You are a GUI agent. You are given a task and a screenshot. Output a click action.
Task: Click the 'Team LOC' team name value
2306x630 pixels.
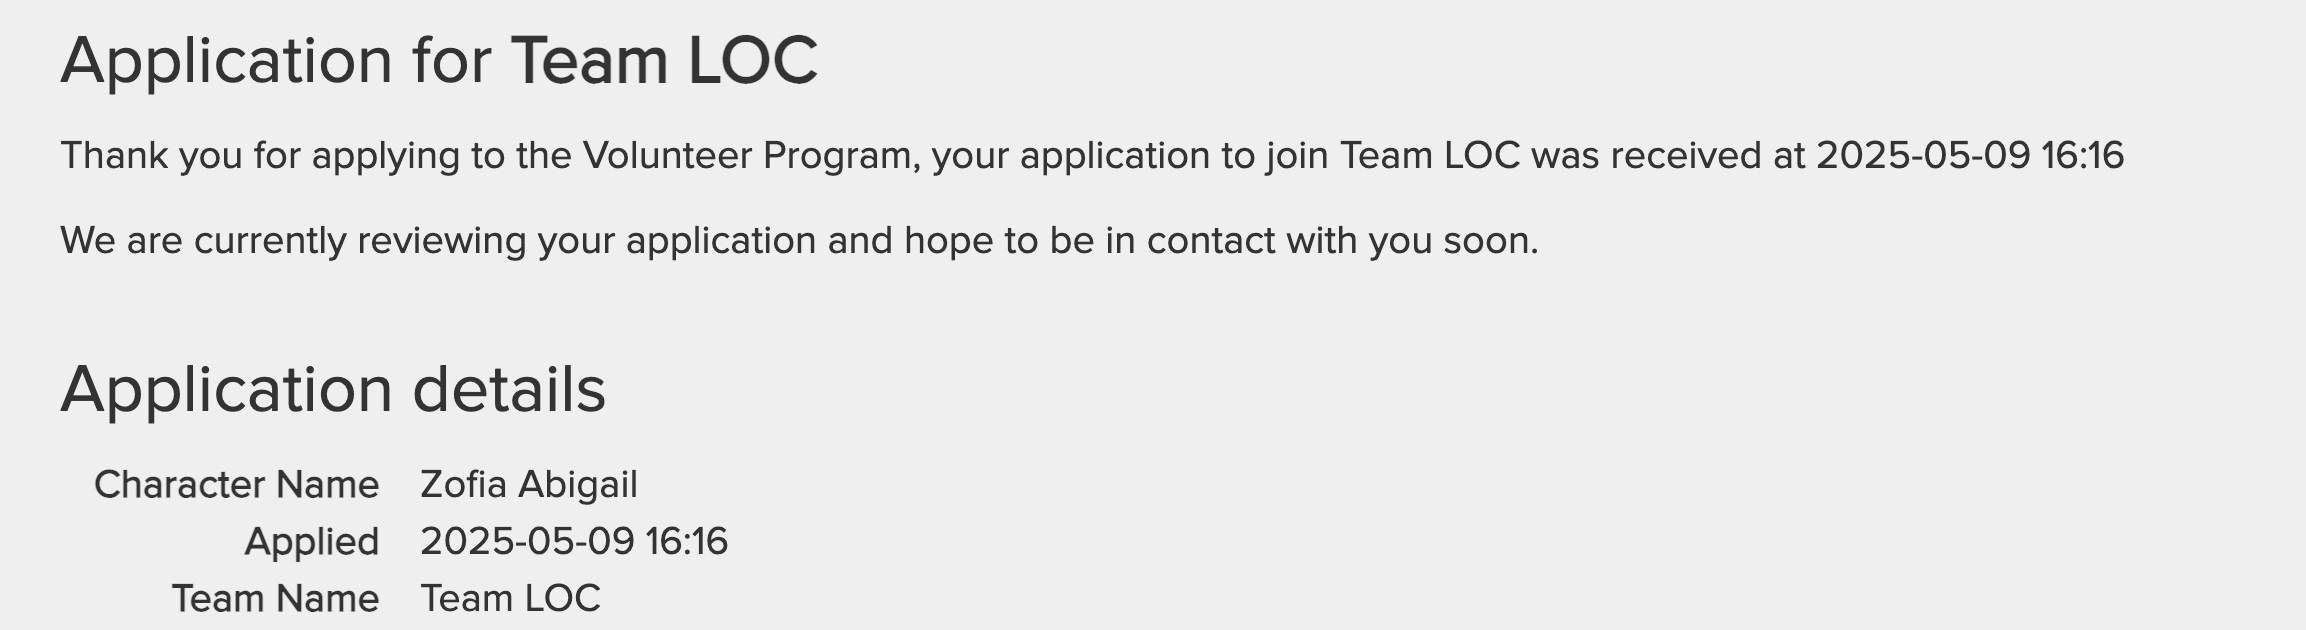510,598
